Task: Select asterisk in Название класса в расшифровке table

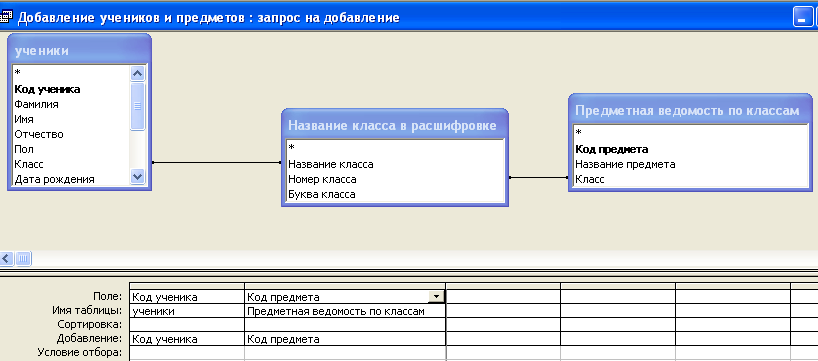Action: pos(292,148)
